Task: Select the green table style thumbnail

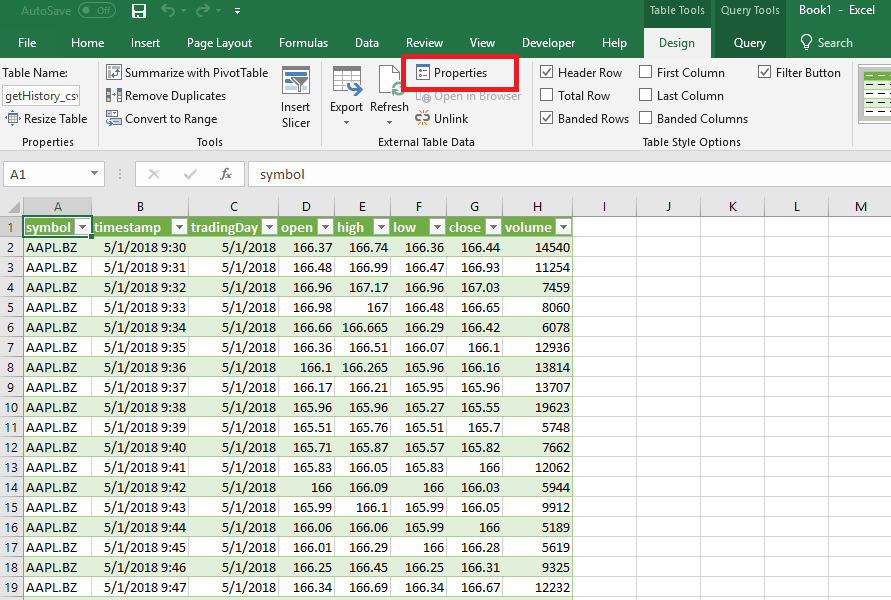Action: point(876,94)
